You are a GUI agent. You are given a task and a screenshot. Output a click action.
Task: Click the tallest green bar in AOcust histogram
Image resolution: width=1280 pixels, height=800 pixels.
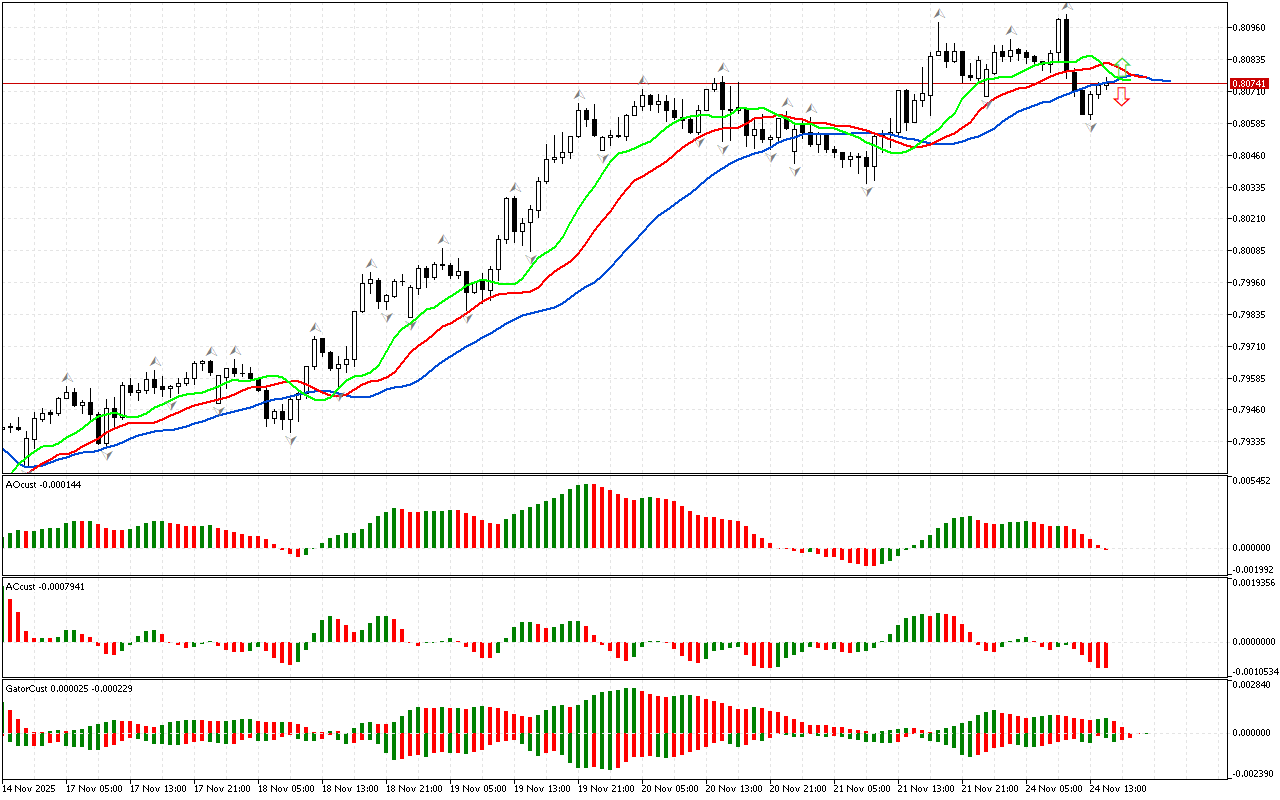click(587, 516)
